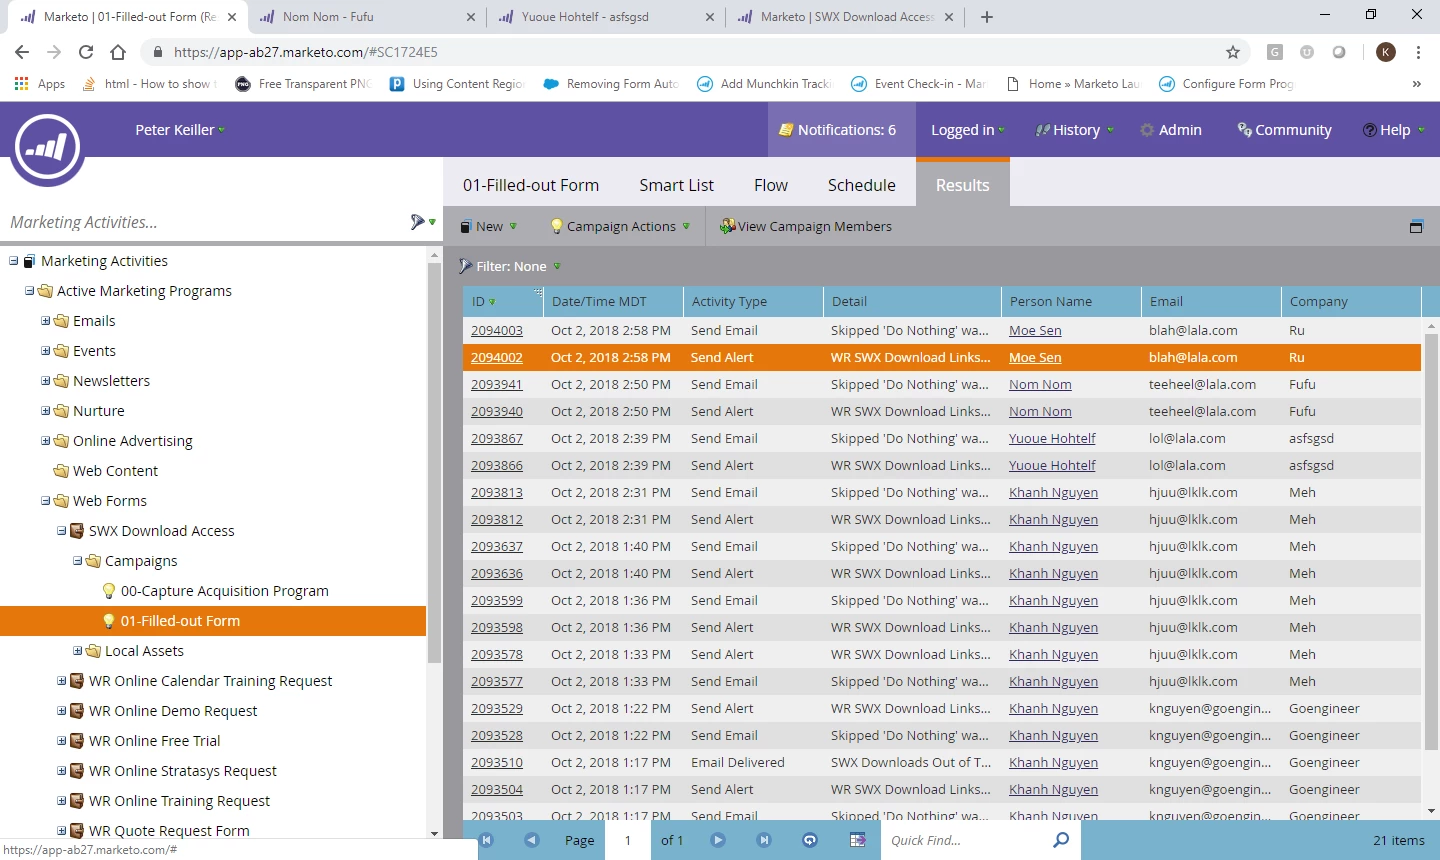Screen dimensions: 1440x860
Task: Switch to the Nom Nom - Fufu browser tab
Action: (365, 17)
